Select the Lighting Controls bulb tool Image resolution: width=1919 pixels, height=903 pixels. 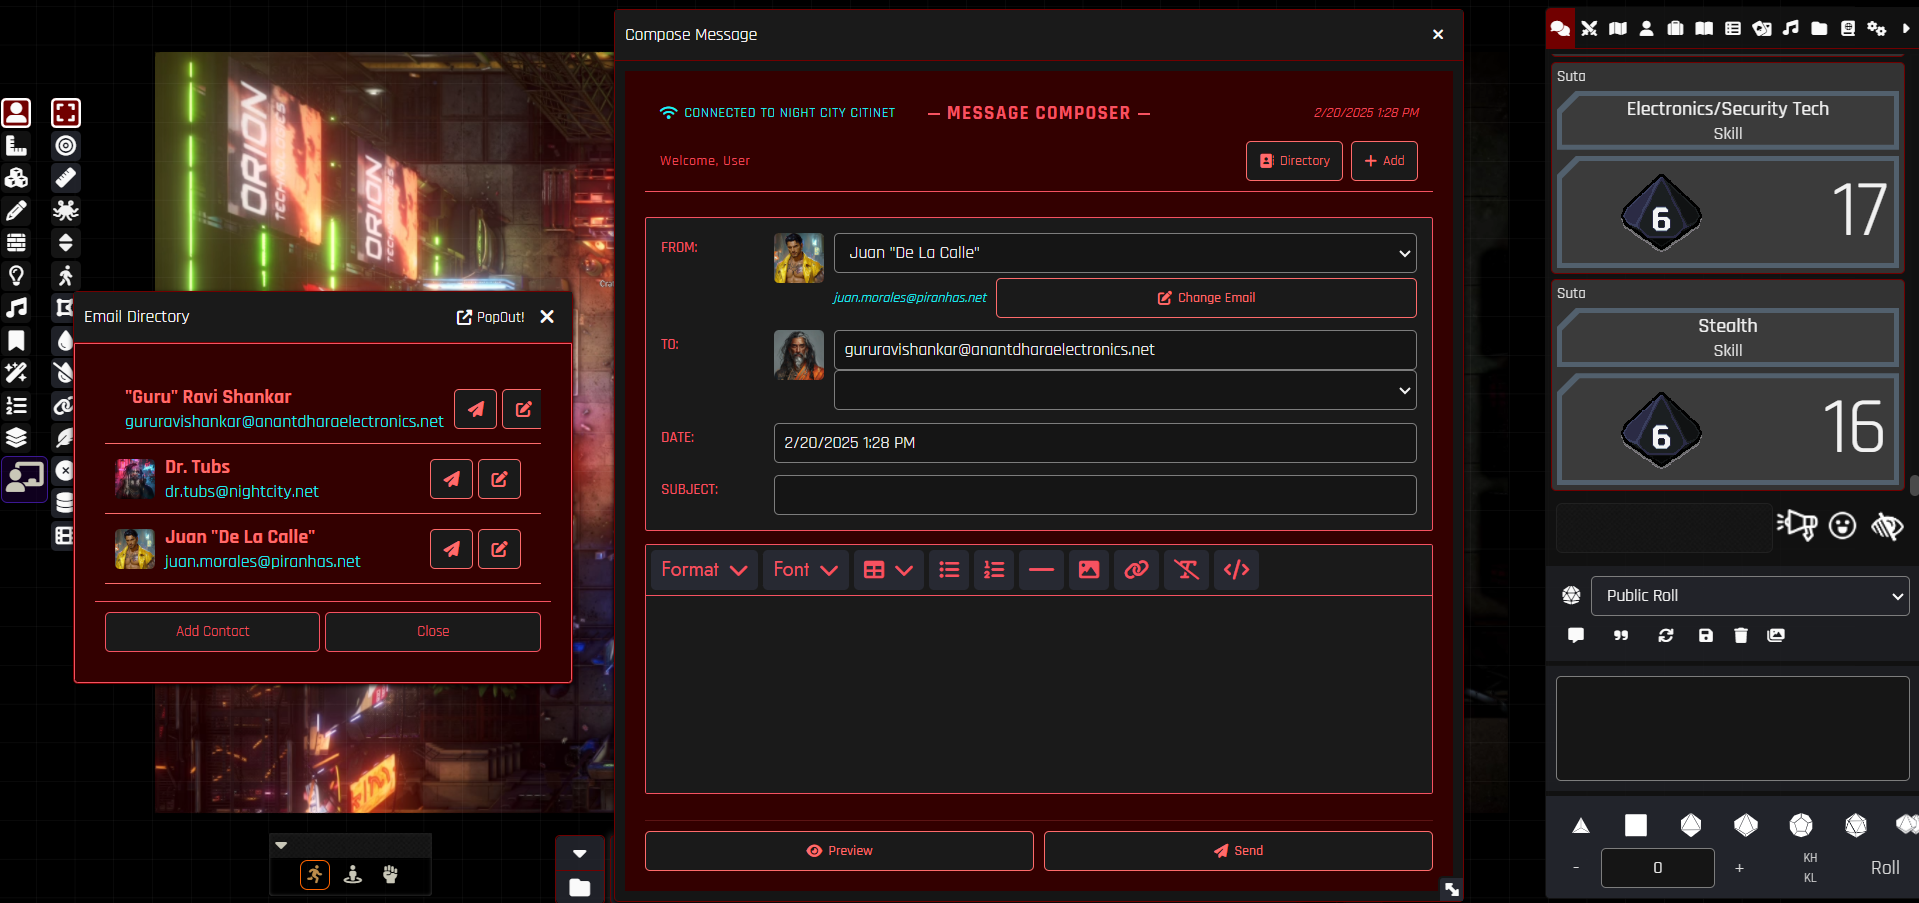16,276
